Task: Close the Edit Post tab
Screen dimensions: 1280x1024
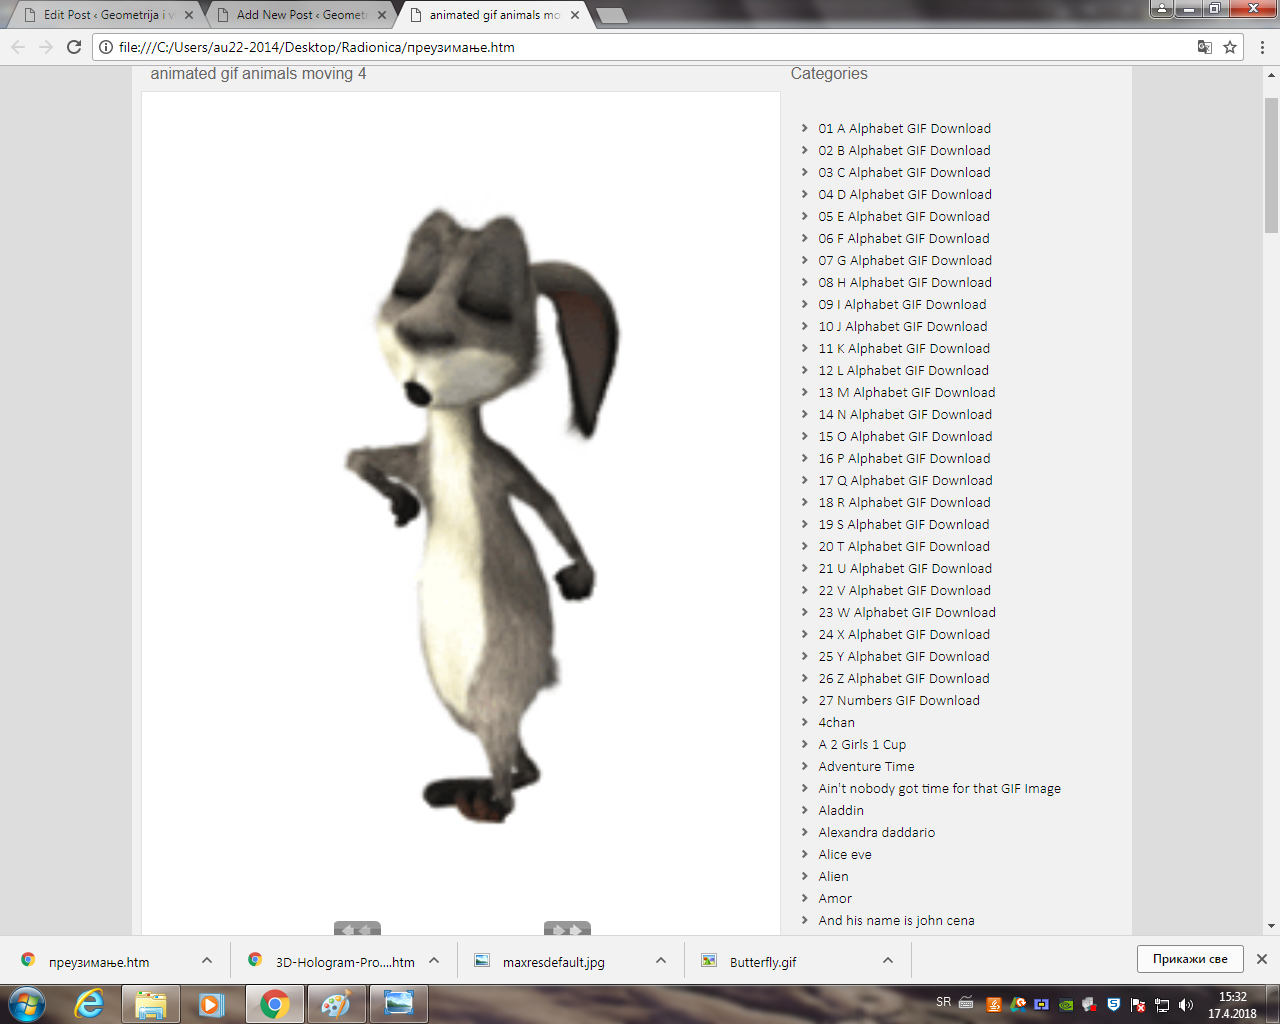Action: tap(189, 15)
